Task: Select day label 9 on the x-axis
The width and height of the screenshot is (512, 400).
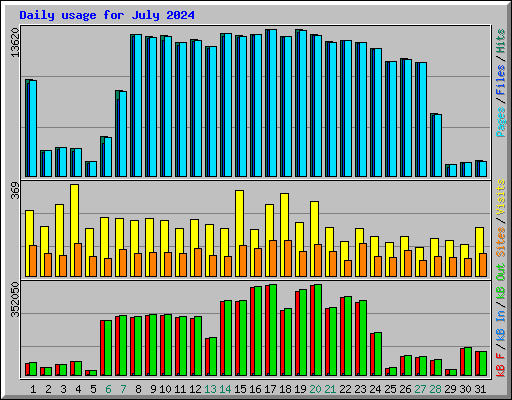Action: pos(153,389)
